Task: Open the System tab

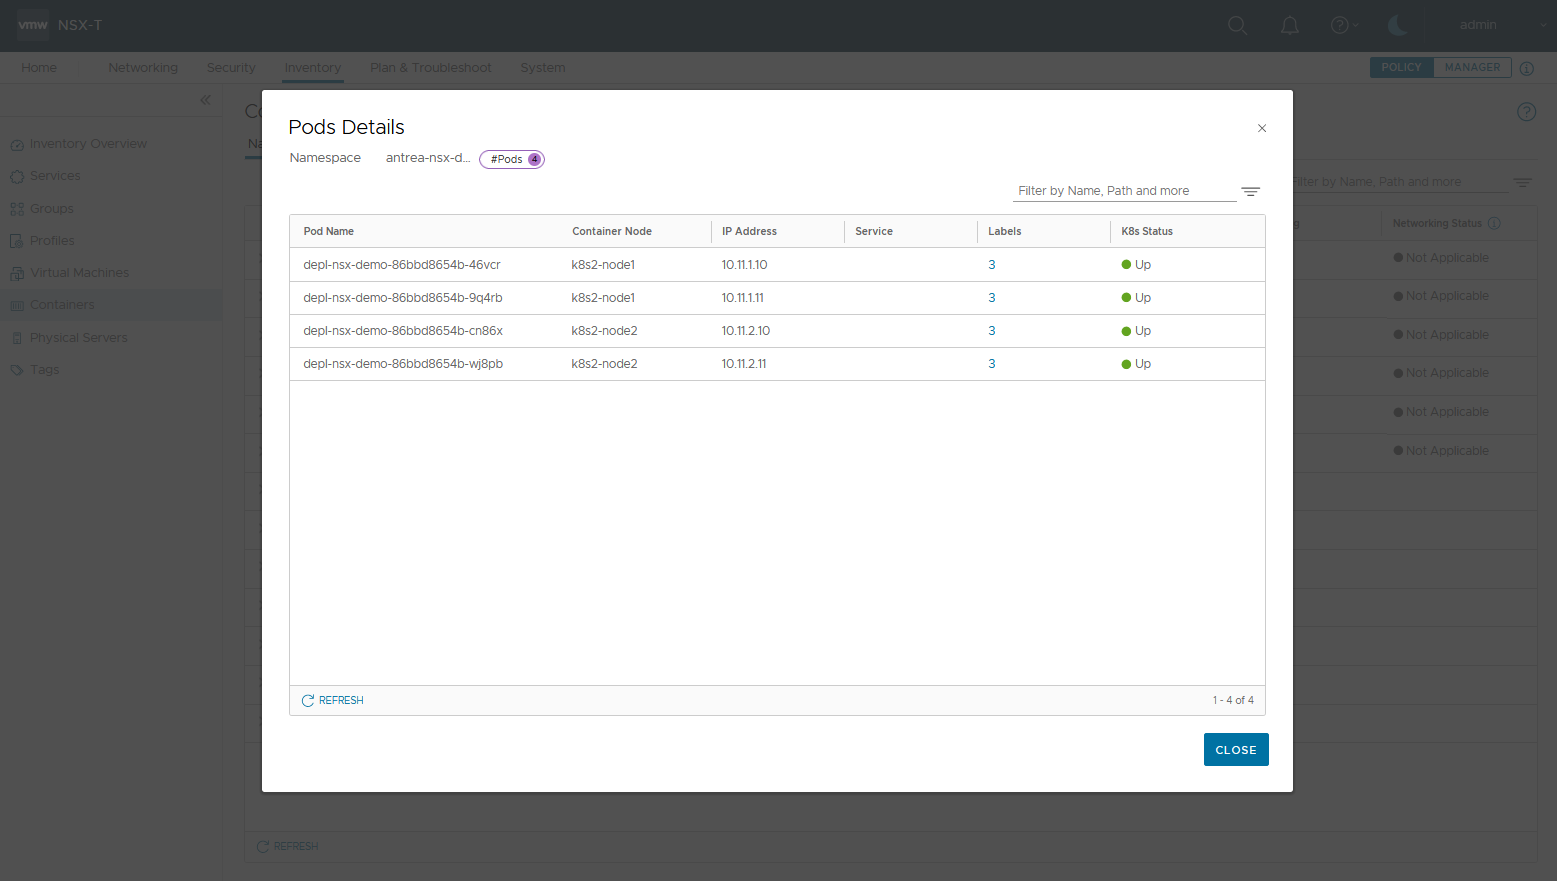Action: 543,68
